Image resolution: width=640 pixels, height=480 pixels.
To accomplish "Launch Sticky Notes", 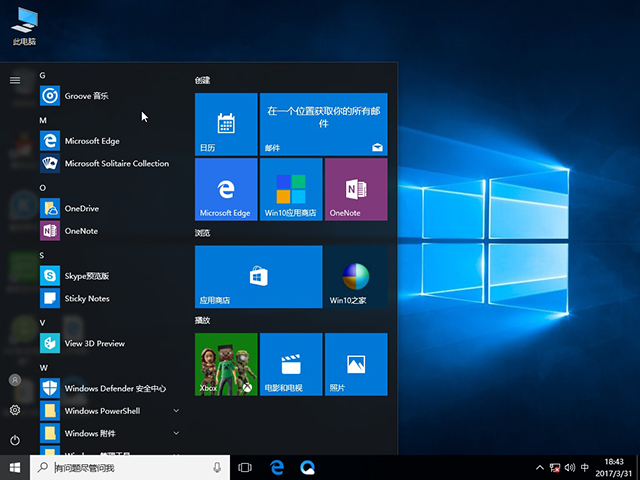I will pos(86,298).
